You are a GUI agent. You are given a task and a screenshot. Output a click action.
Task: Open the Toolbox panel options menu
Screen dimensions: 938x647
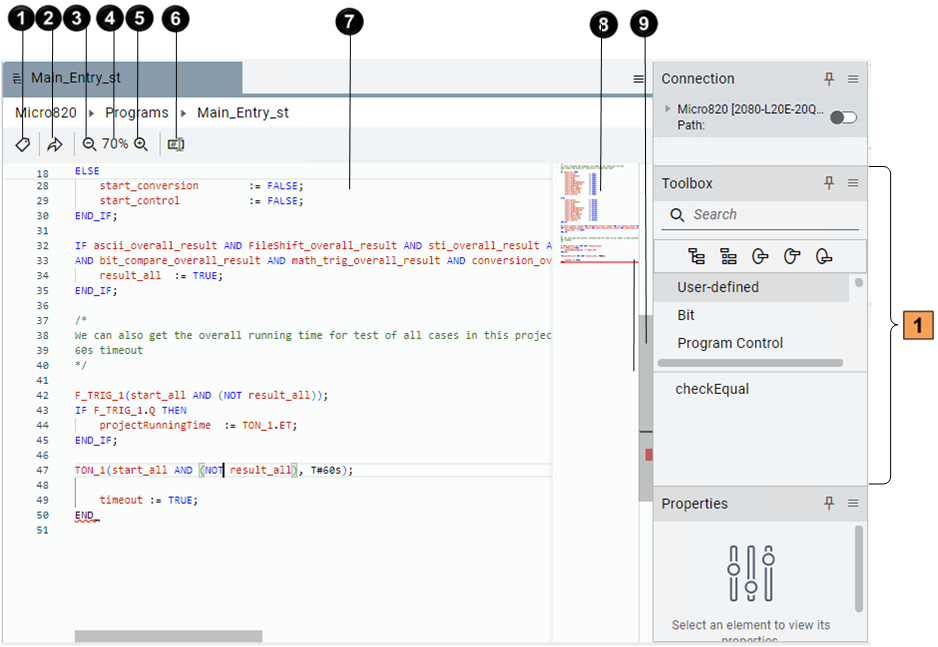click(853, 183)
